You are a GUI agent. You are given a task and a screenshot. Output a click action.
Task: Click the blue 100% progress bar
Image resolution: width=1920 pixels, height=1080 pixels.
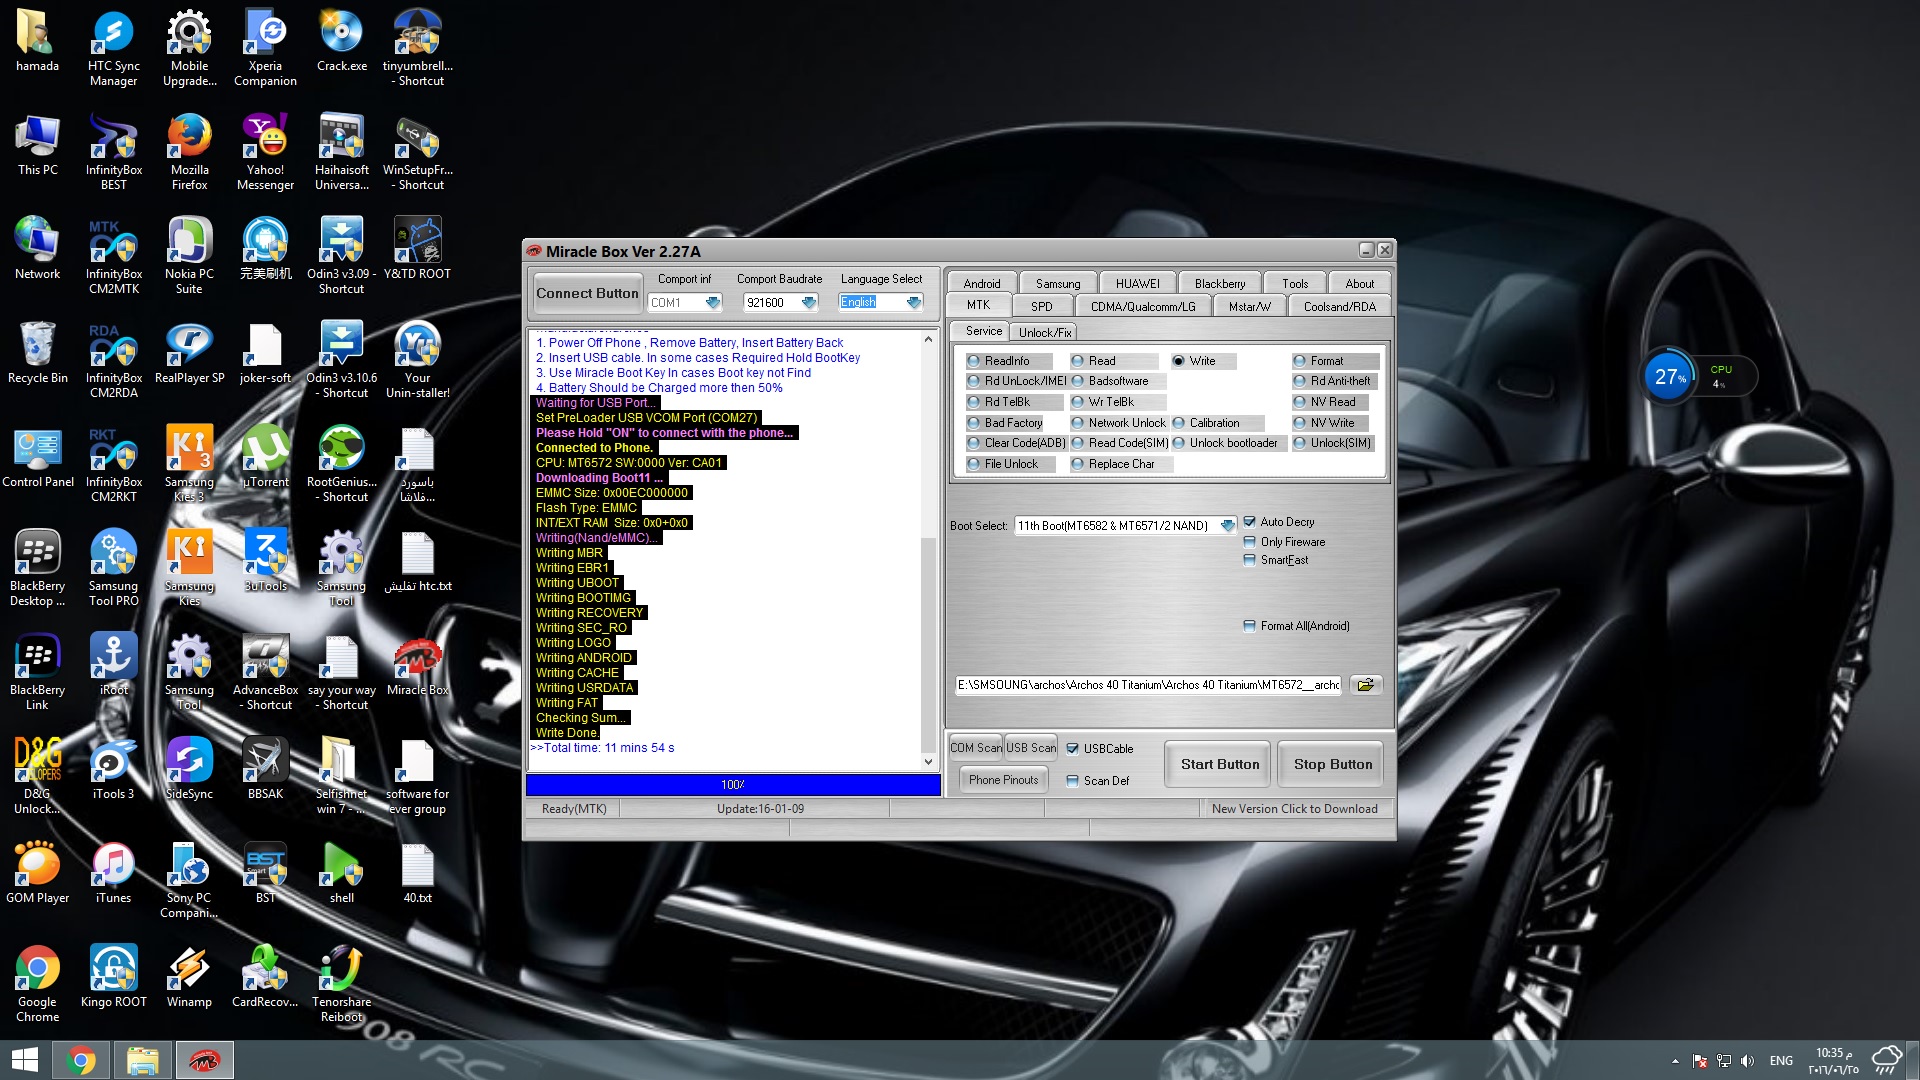click(x=733, y=785)
